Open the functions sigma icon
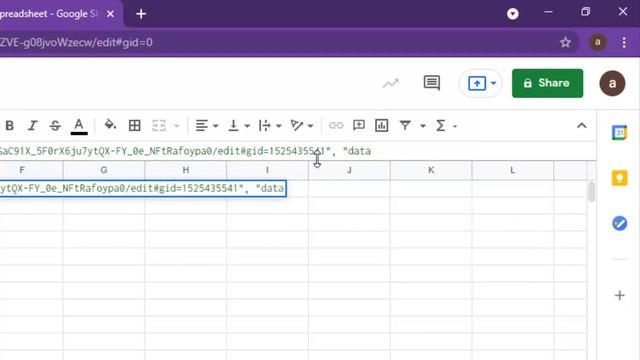 pyautogui.click(x=440, y=125)
